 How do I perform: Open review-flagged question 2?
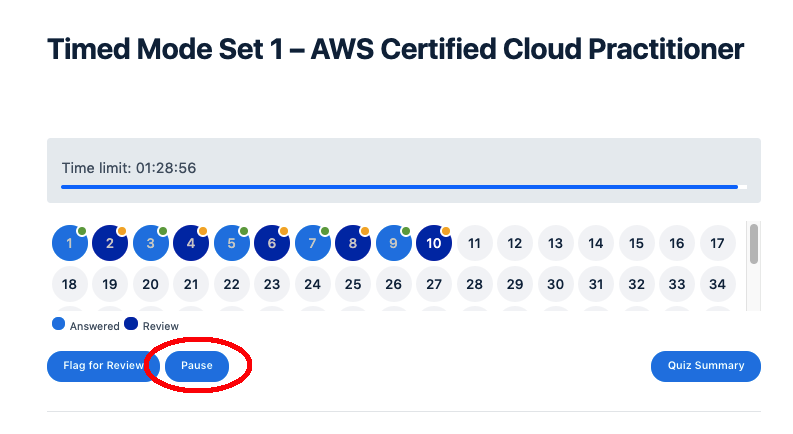pos(110,243)
